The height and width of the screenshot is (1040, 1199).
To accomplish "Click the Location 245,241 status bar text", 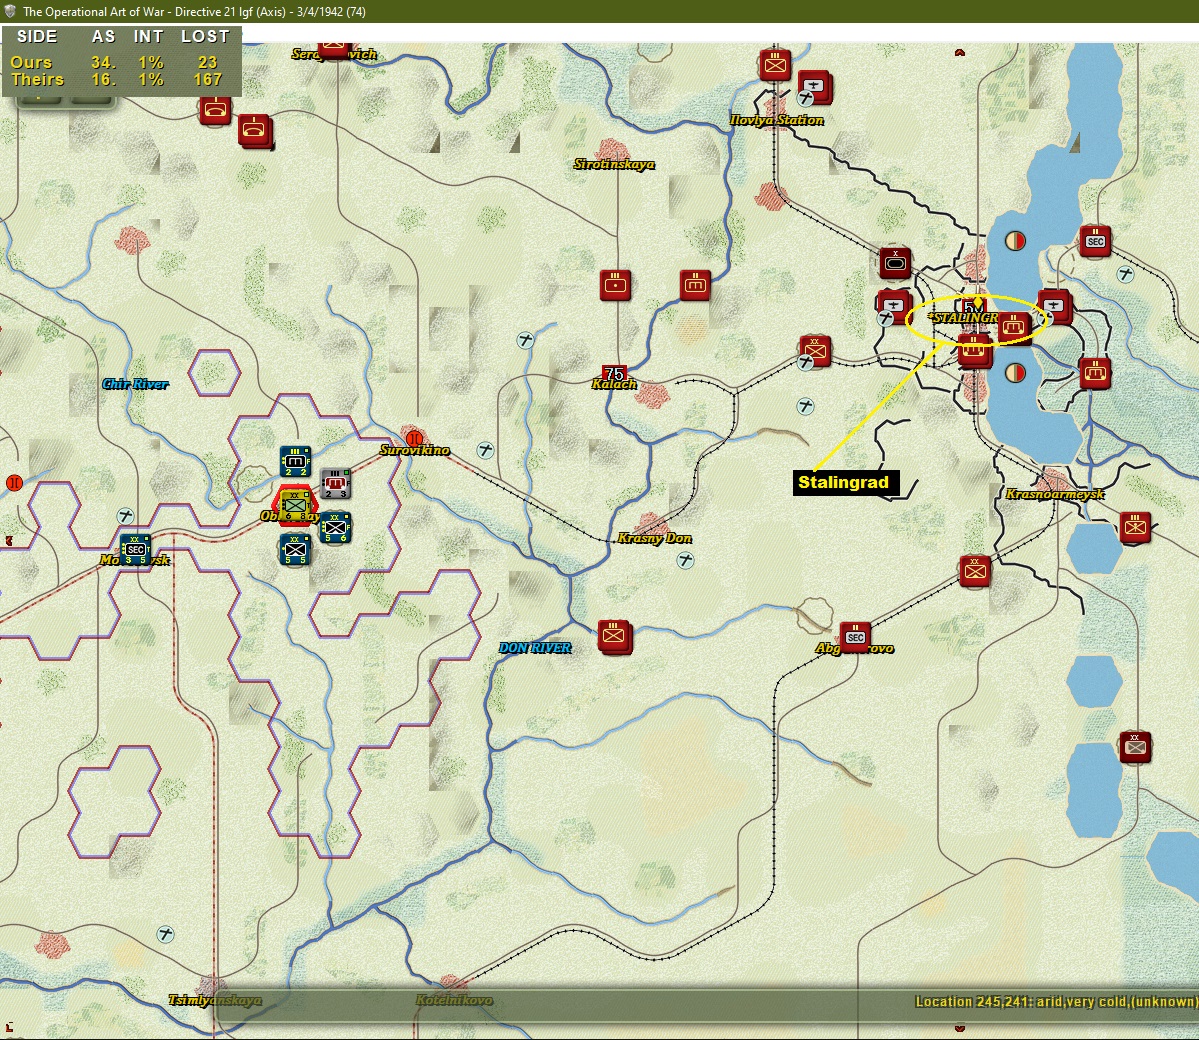I will pyautogui.click(x=1056, y=1002).
